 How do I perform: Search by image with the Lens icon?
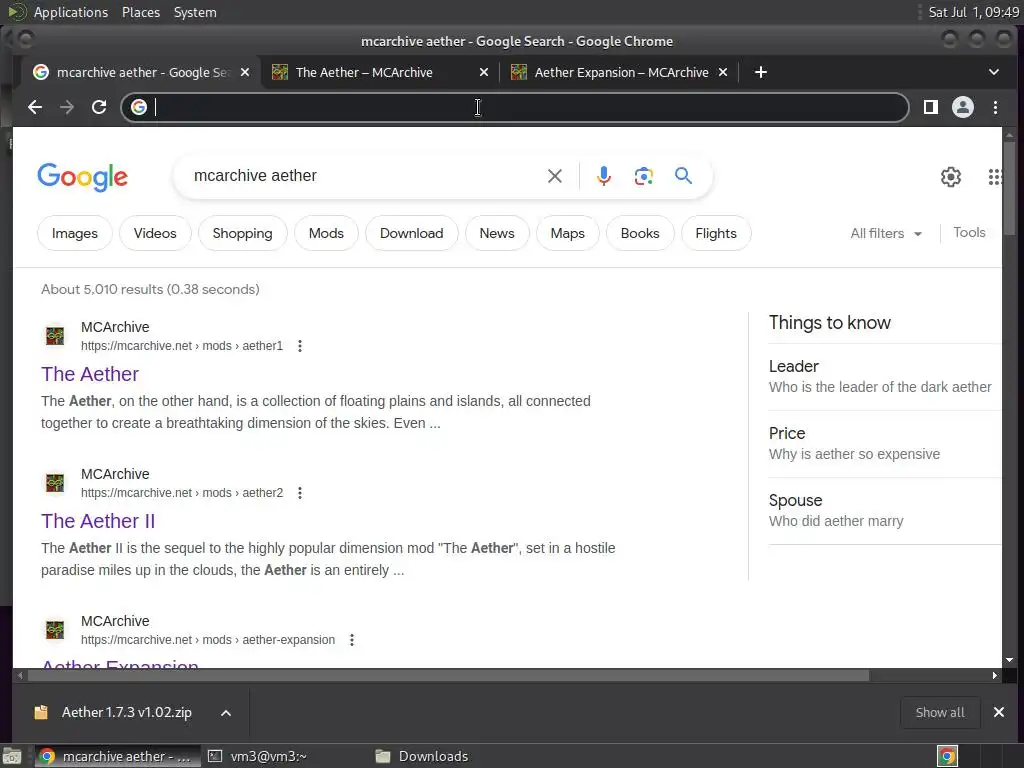coord(644,176)
